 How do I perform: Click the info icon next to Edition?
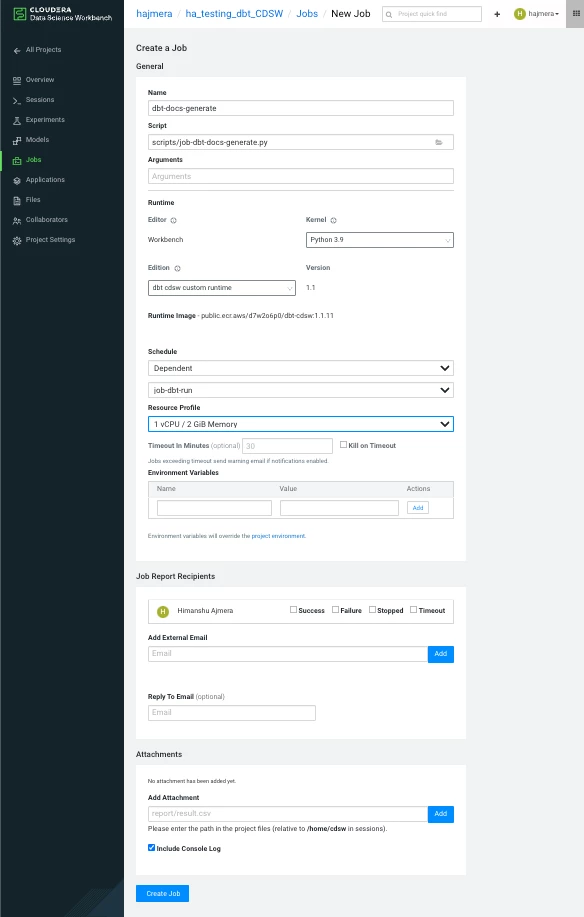click(178, 268)
